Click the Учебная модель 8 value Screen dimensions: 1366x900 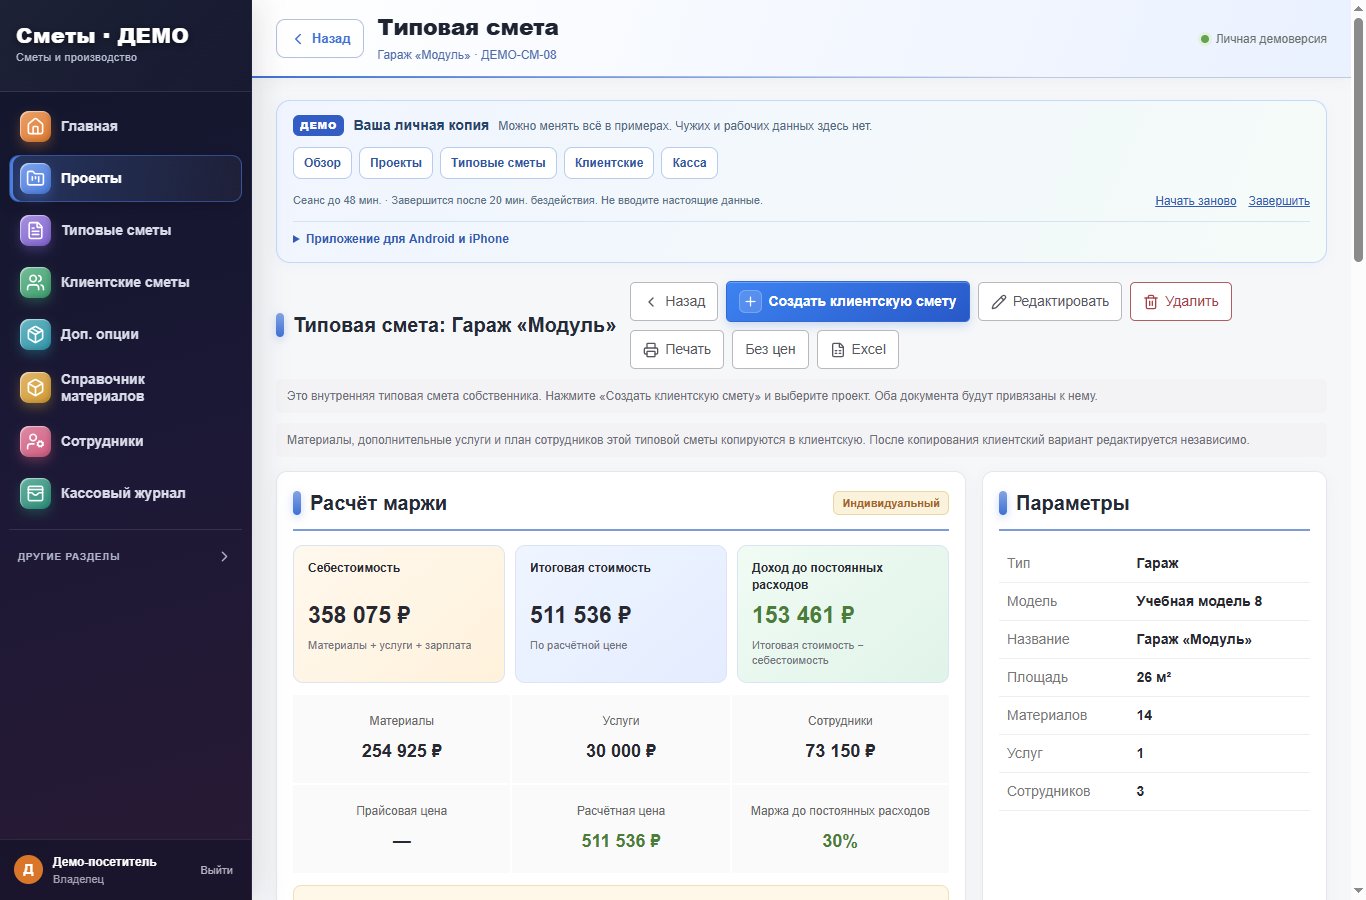(1199, 601)
